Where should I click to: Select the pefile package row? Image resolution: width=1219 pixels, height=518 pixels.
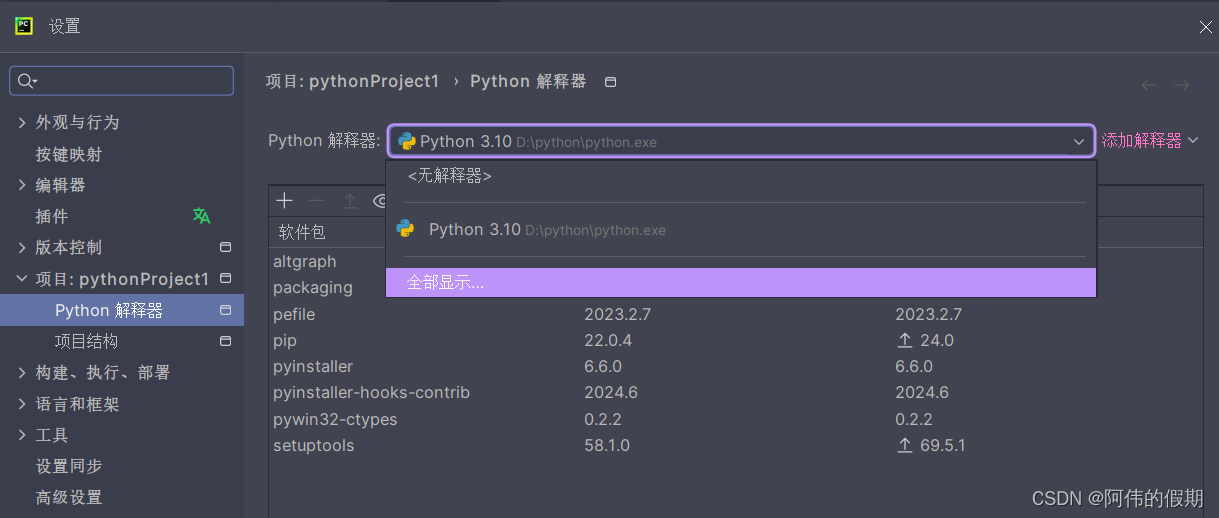[735, 314]
